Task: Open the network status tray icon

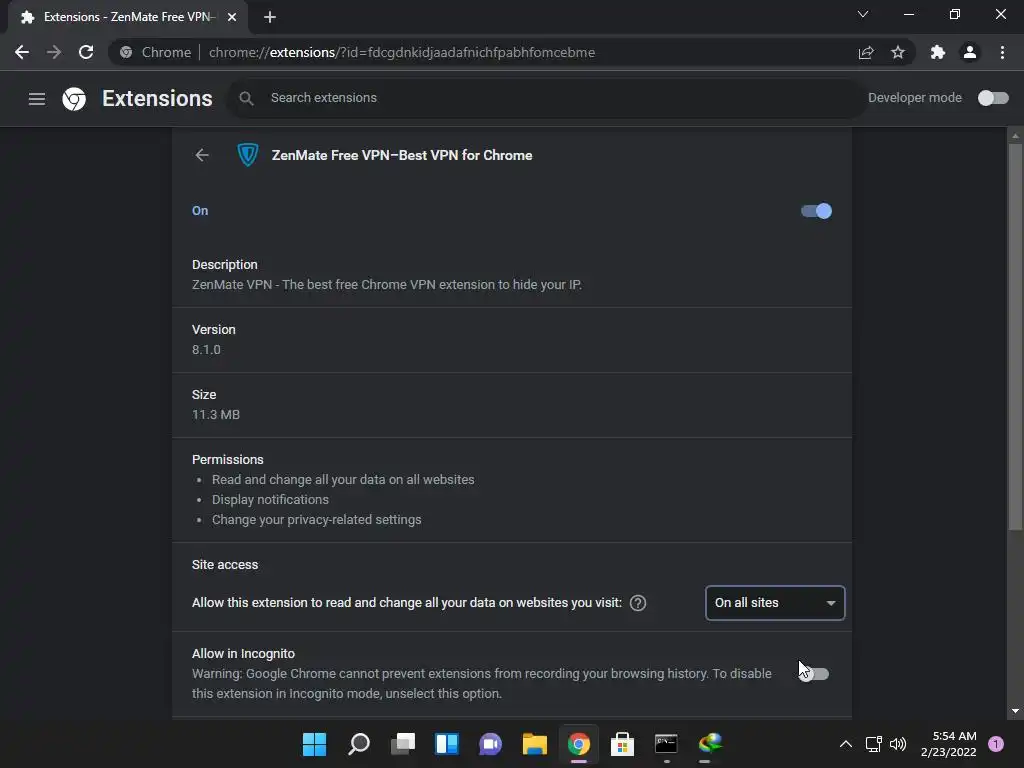Action: click(x=874, y=744)
